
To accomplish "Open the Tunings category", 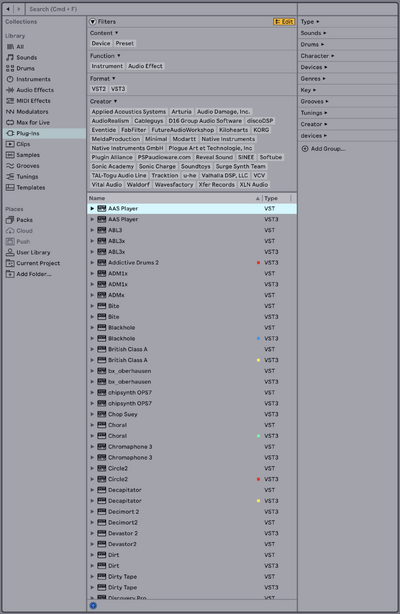I will (x=27, y=177).
